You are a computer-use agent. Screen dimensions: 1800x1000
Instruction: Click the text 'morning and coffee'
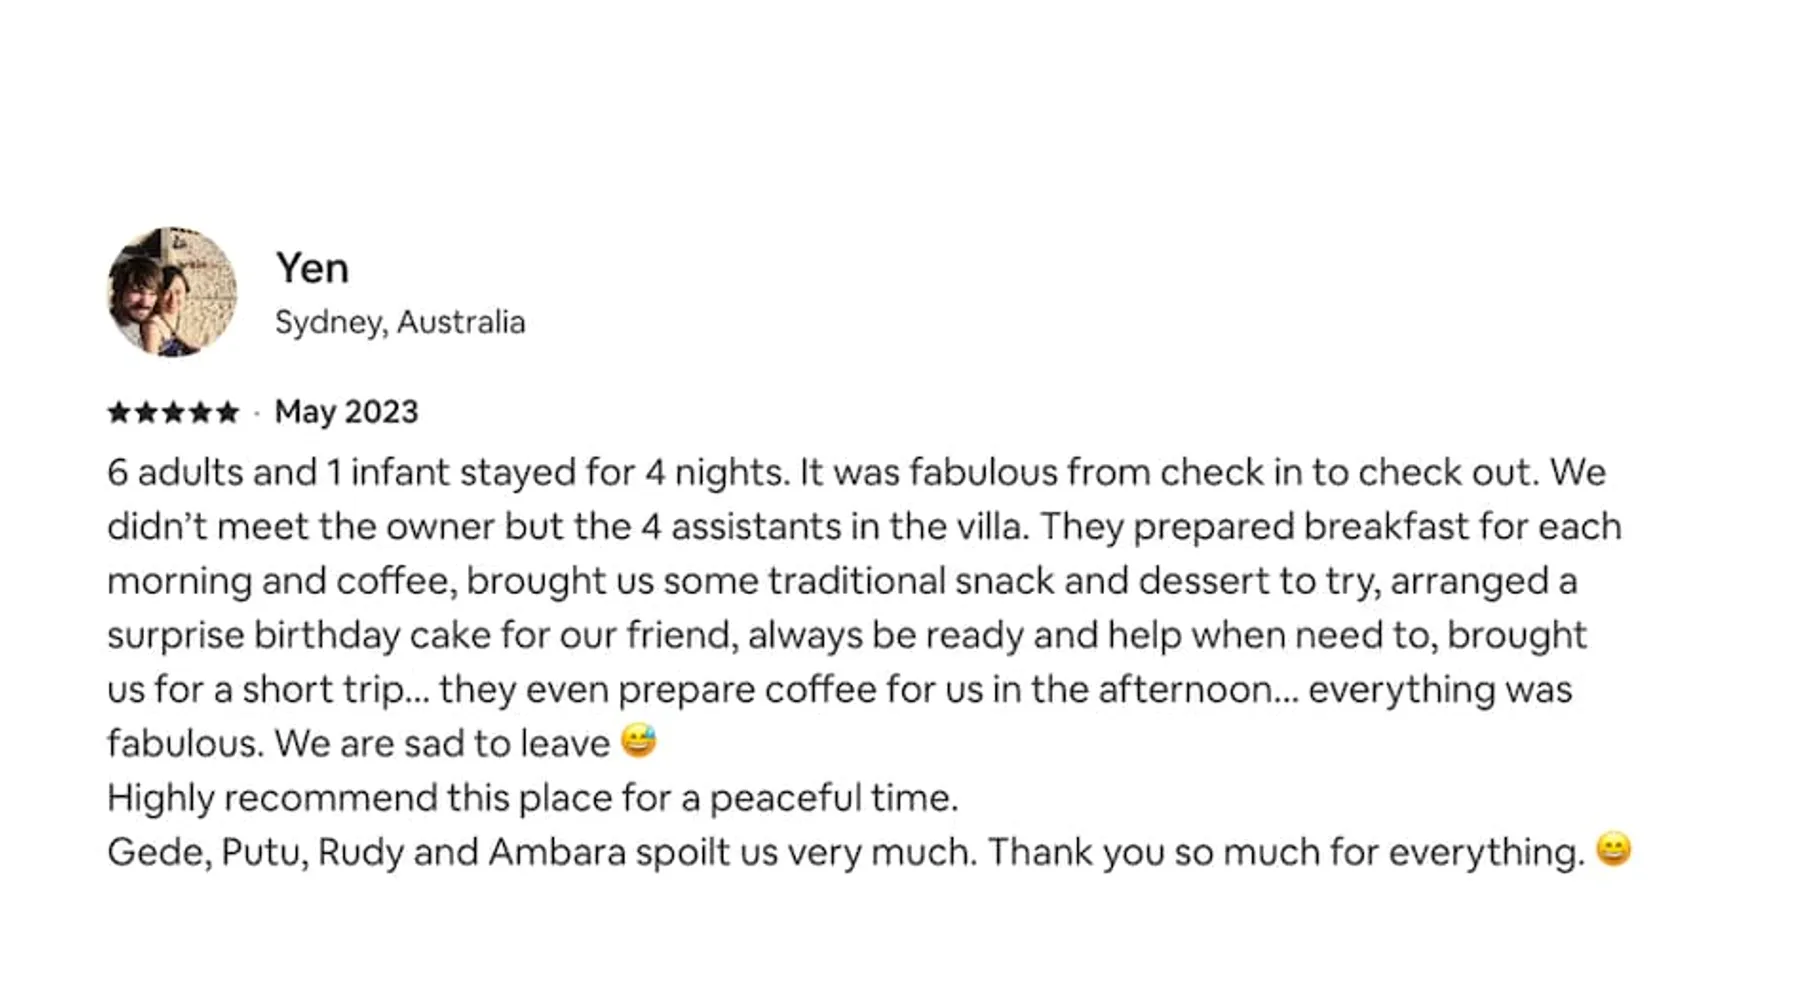point(280,581)
